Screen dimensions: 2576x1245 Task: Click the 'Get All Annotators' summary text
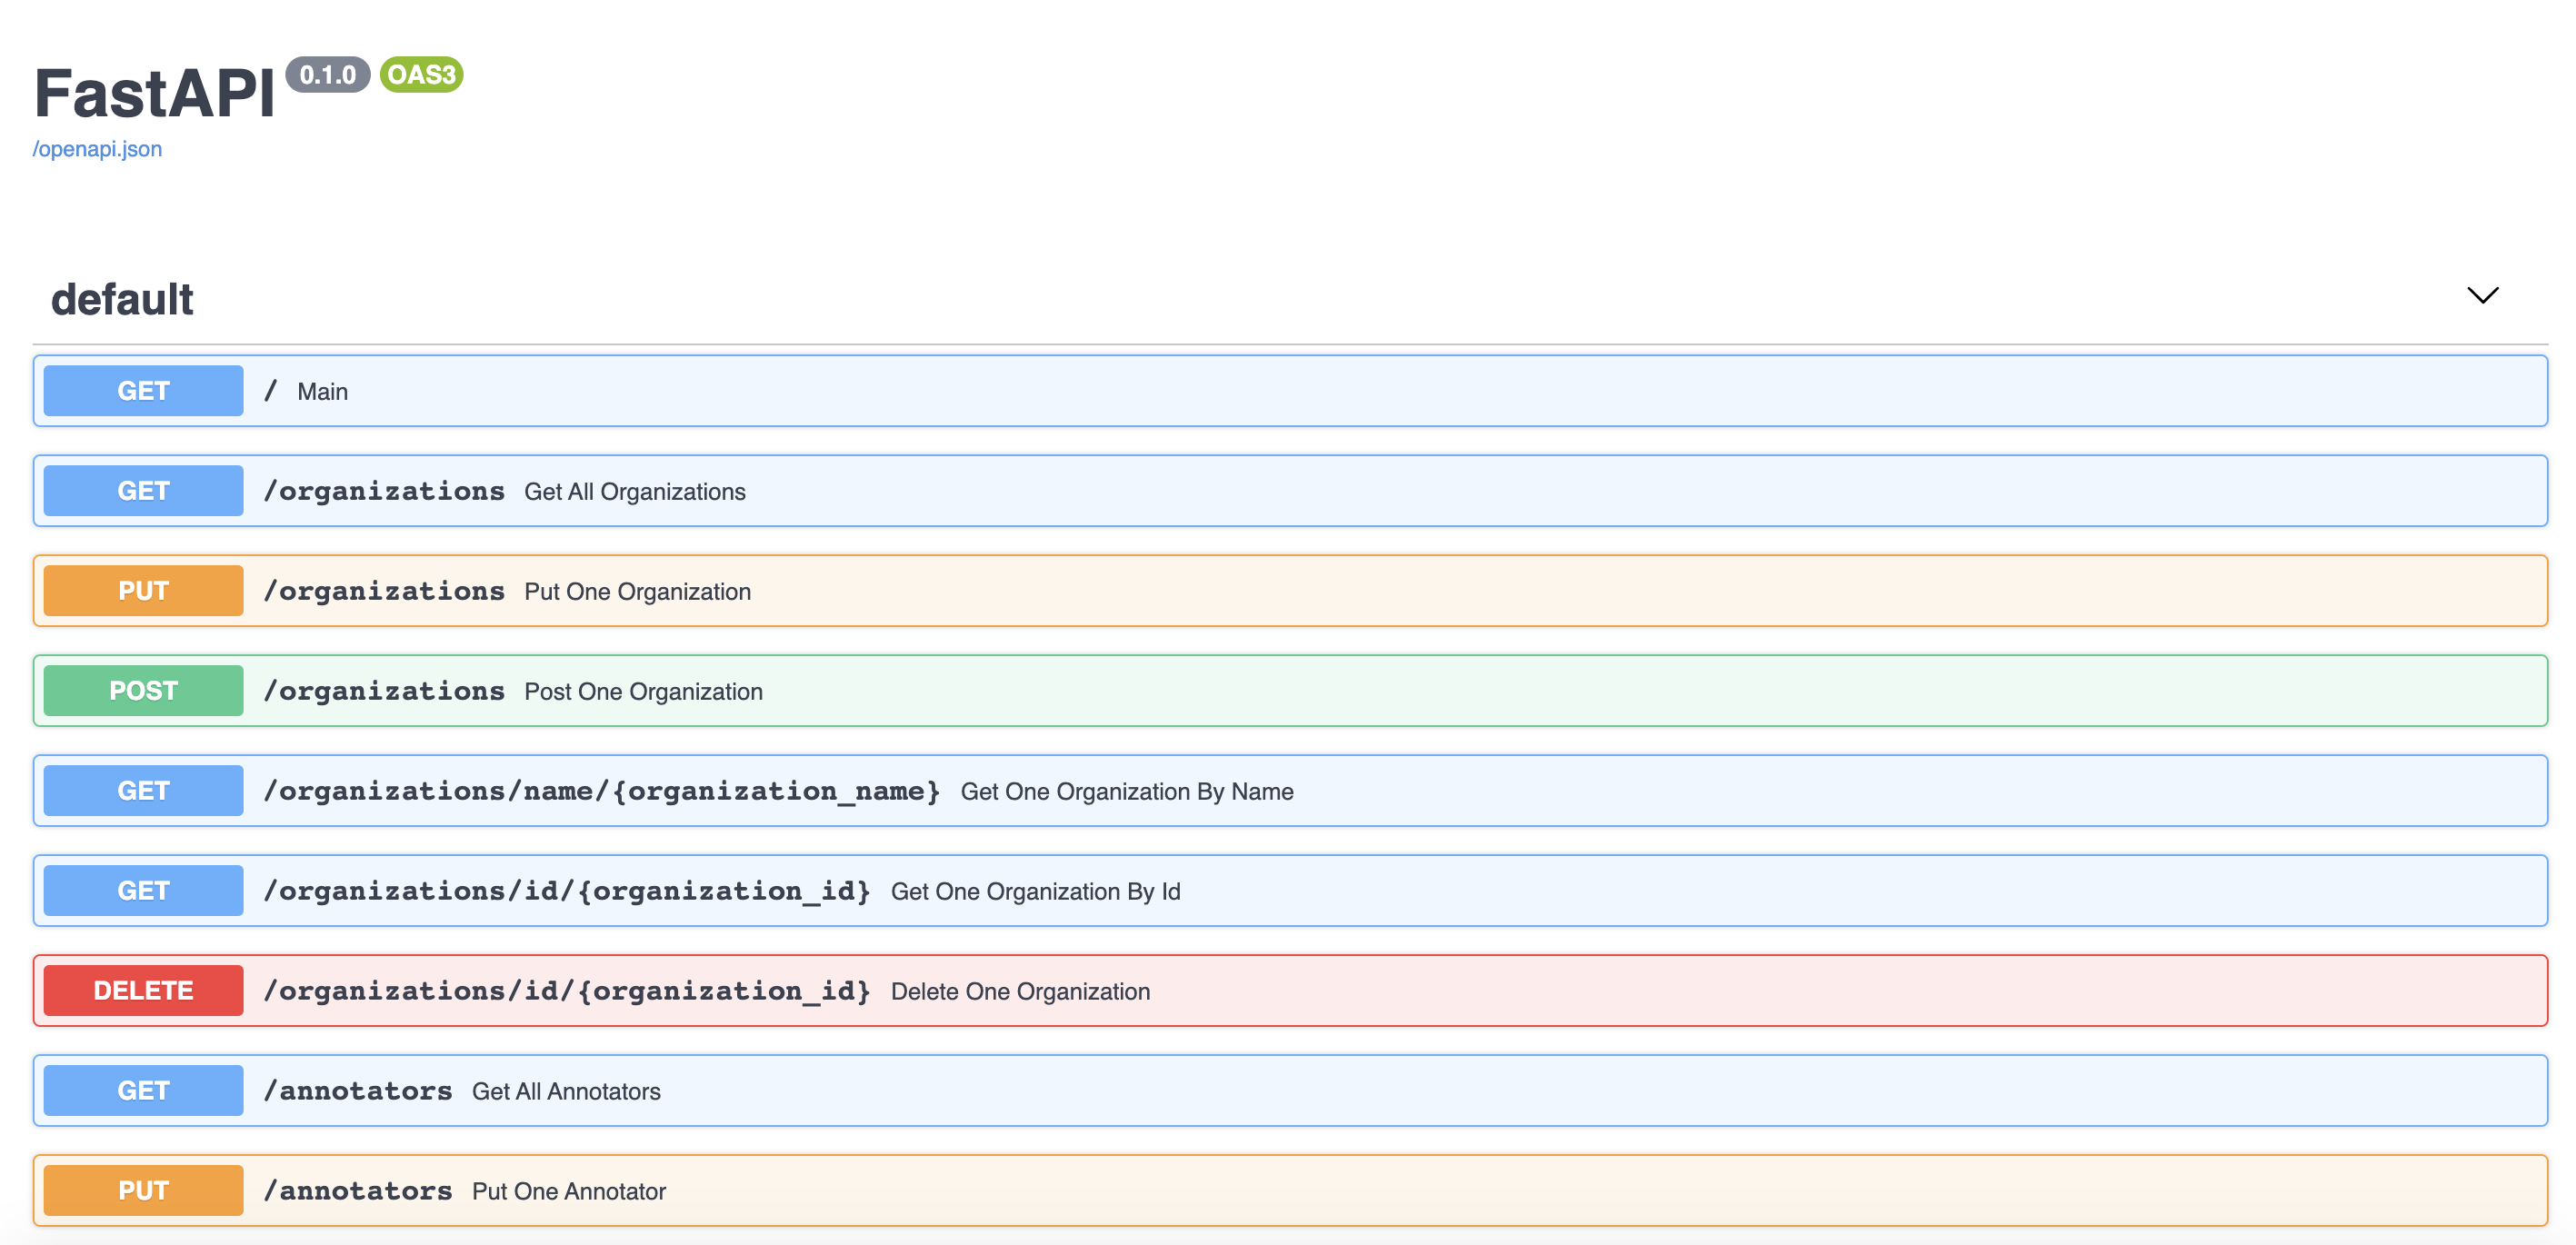567,1092
